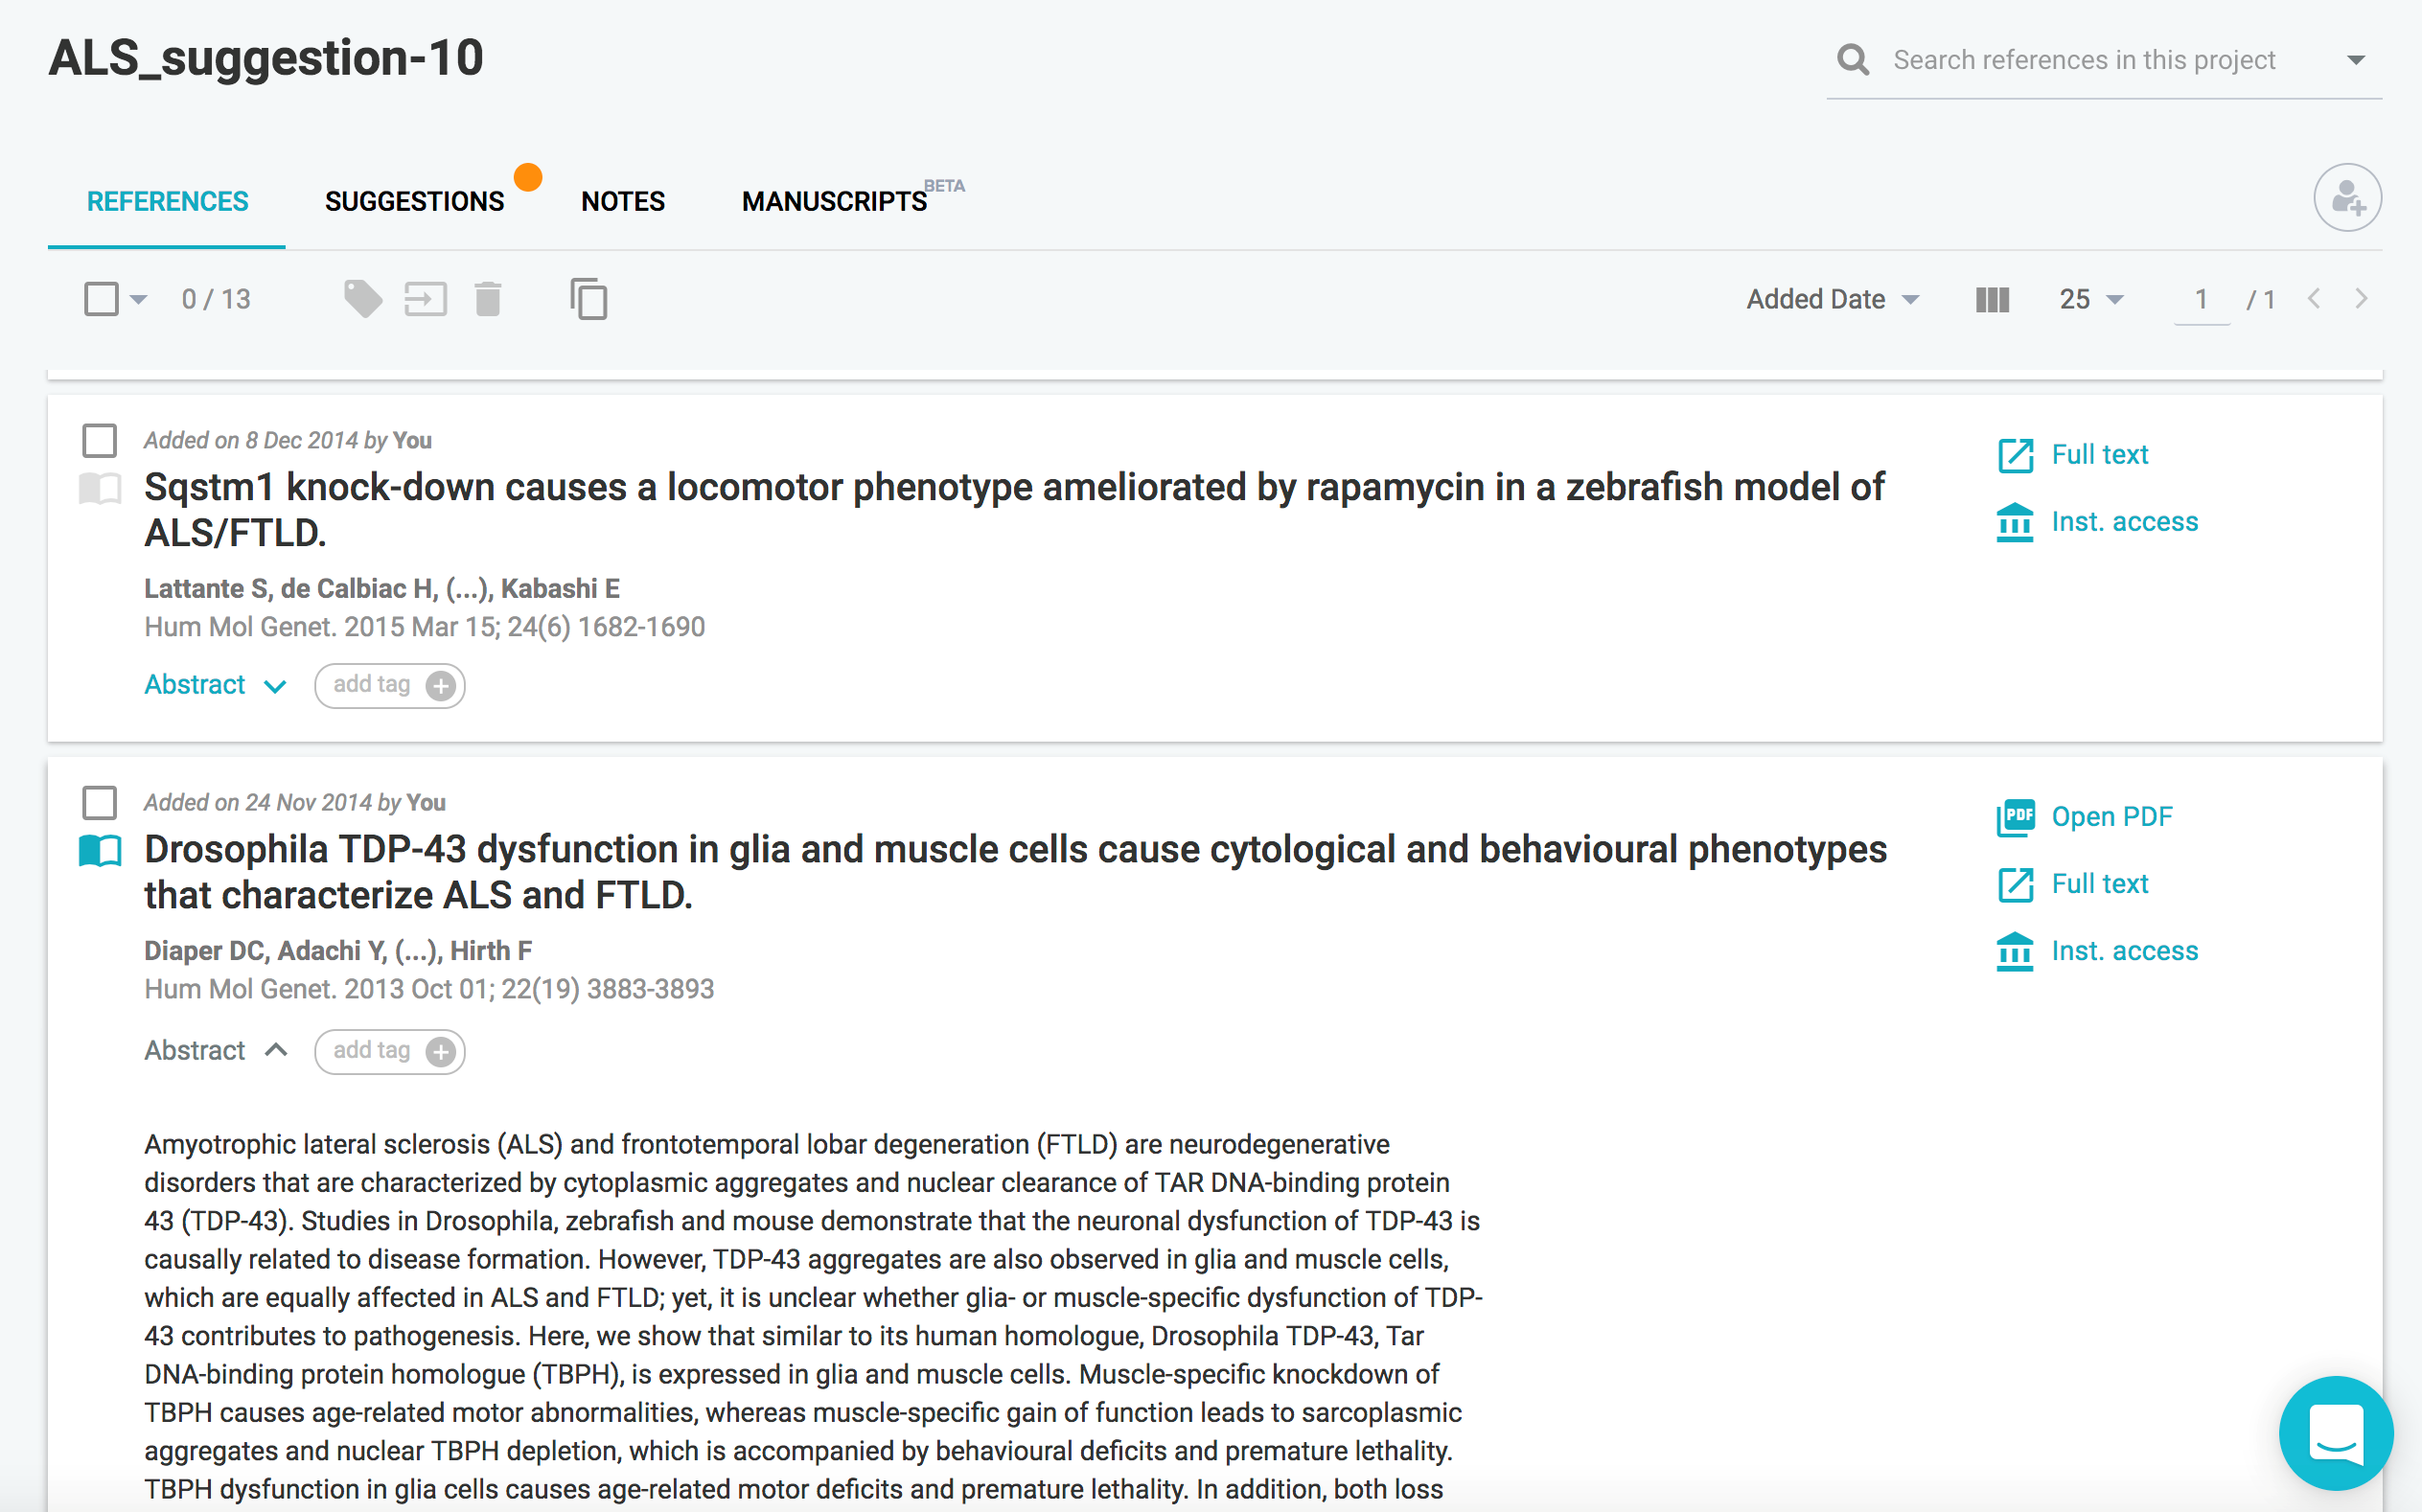Switch to the Manuscripts tab
This screenshot has height=1512, width=2422.
(834, 201)
